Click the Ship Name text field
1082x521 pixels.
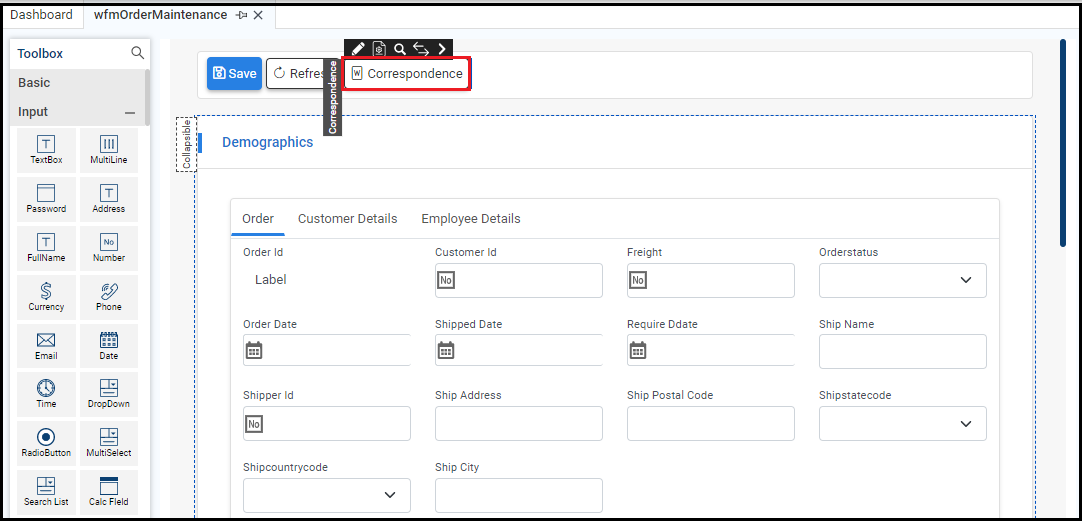[x=903, y=352]
